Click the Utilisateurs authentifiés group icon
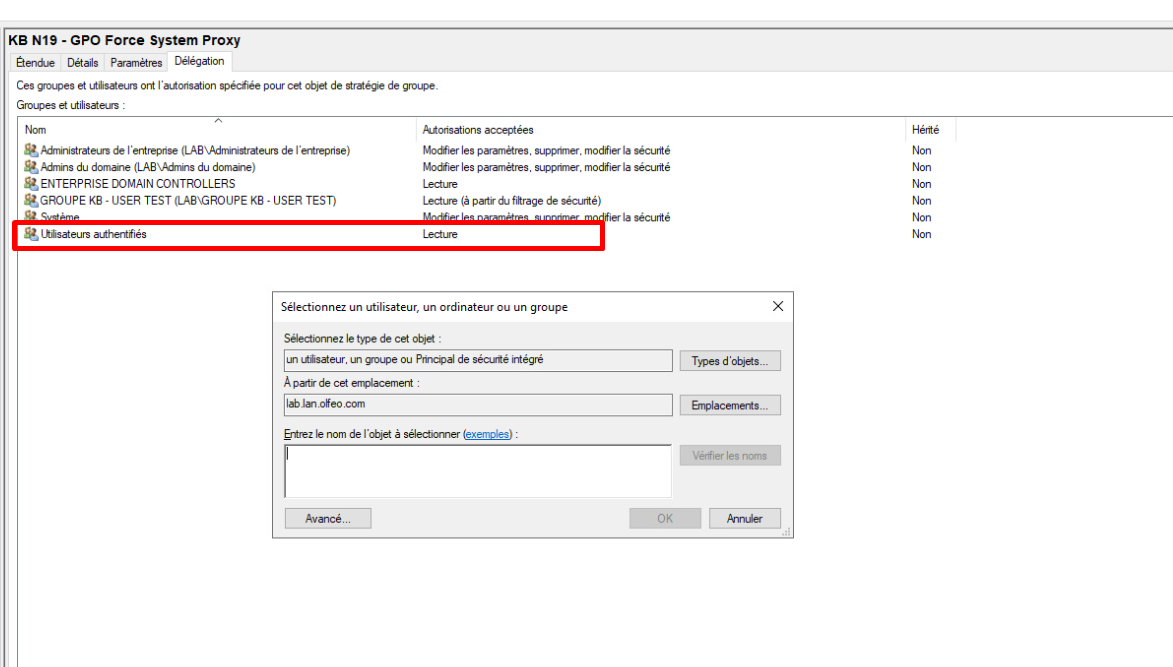This screenshot has width=1173, height=667. tap(31, 234)
